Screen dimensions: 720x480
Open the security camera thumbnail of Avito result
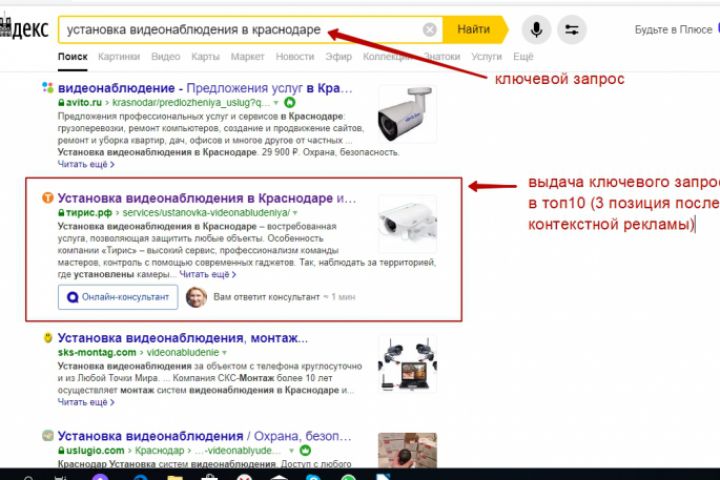click(407, 114)
